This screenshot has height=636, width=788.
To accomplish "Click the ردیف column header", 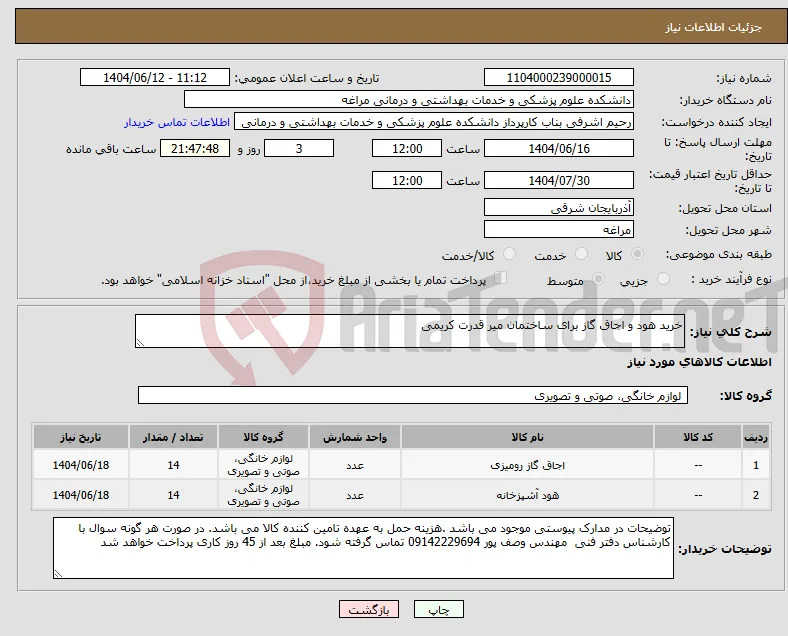I will point(756,437).
